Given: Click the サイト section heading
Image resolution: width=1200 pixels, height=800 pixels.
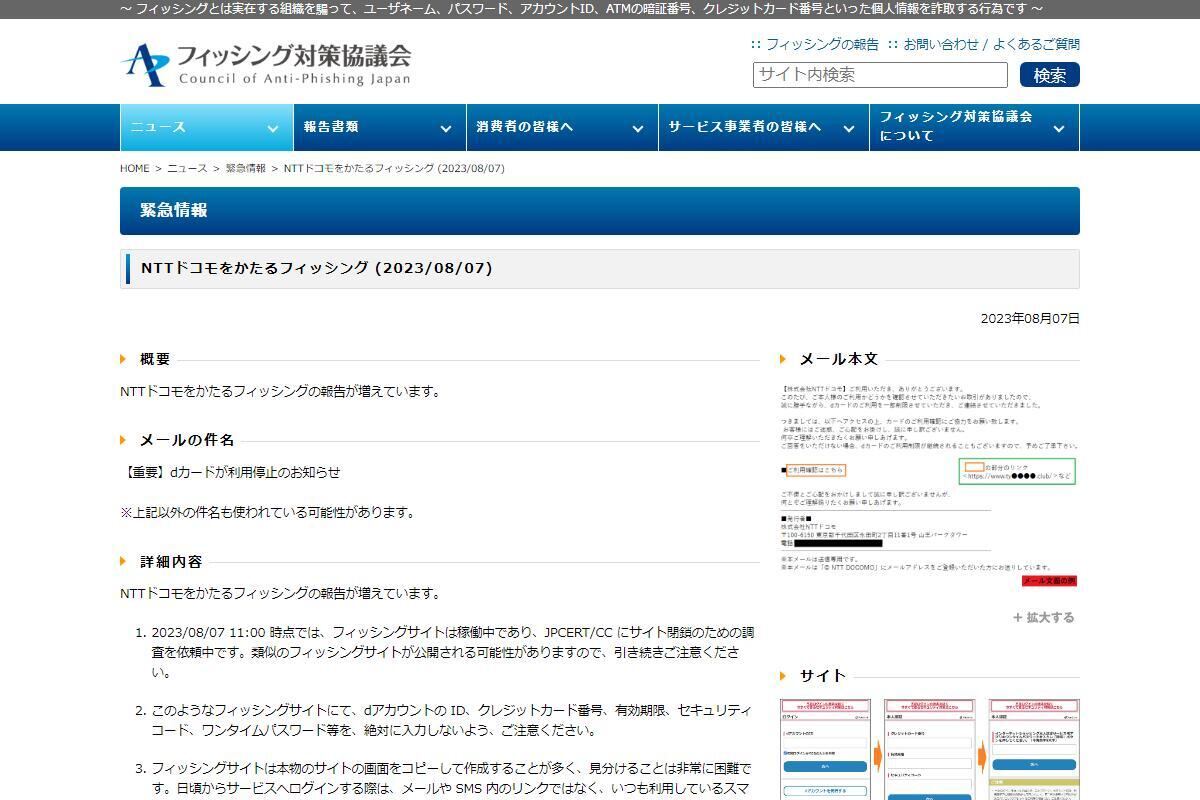Looking at the screenshot, I should (x=823, y=675).
